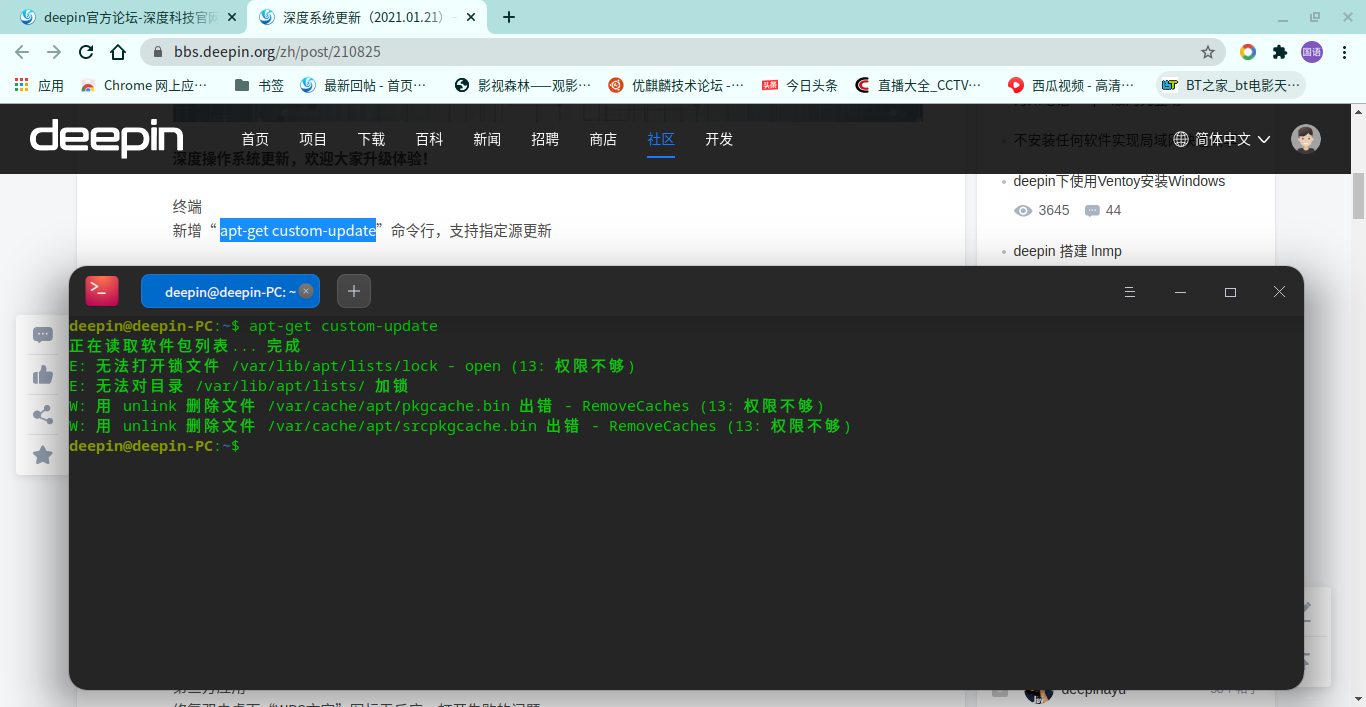The image size is (1366, 707).
Task: Open the comment bubble icon in sidebar
Action: 43,335
